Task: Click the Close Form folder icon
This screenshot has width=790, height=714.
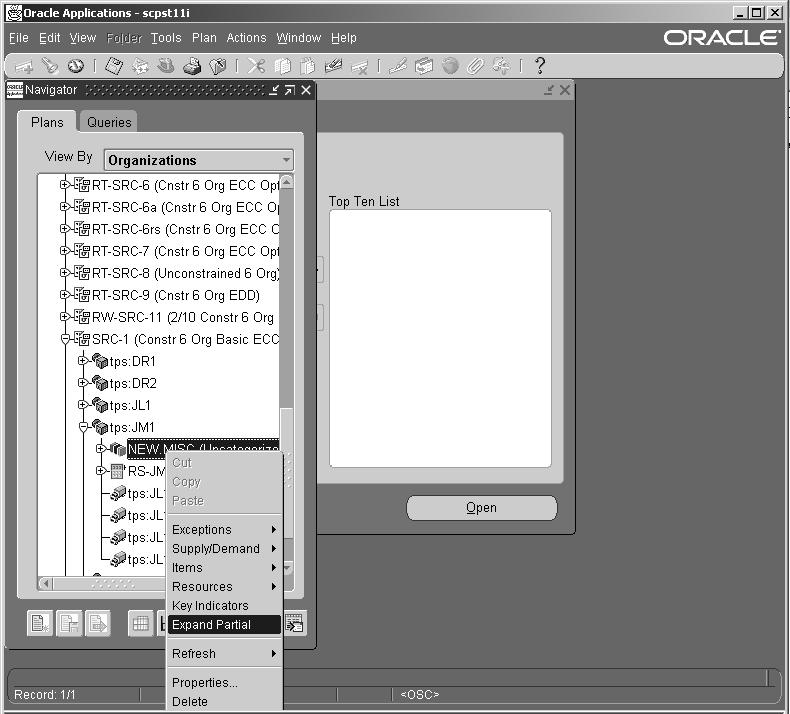Action: pos(218,66)
